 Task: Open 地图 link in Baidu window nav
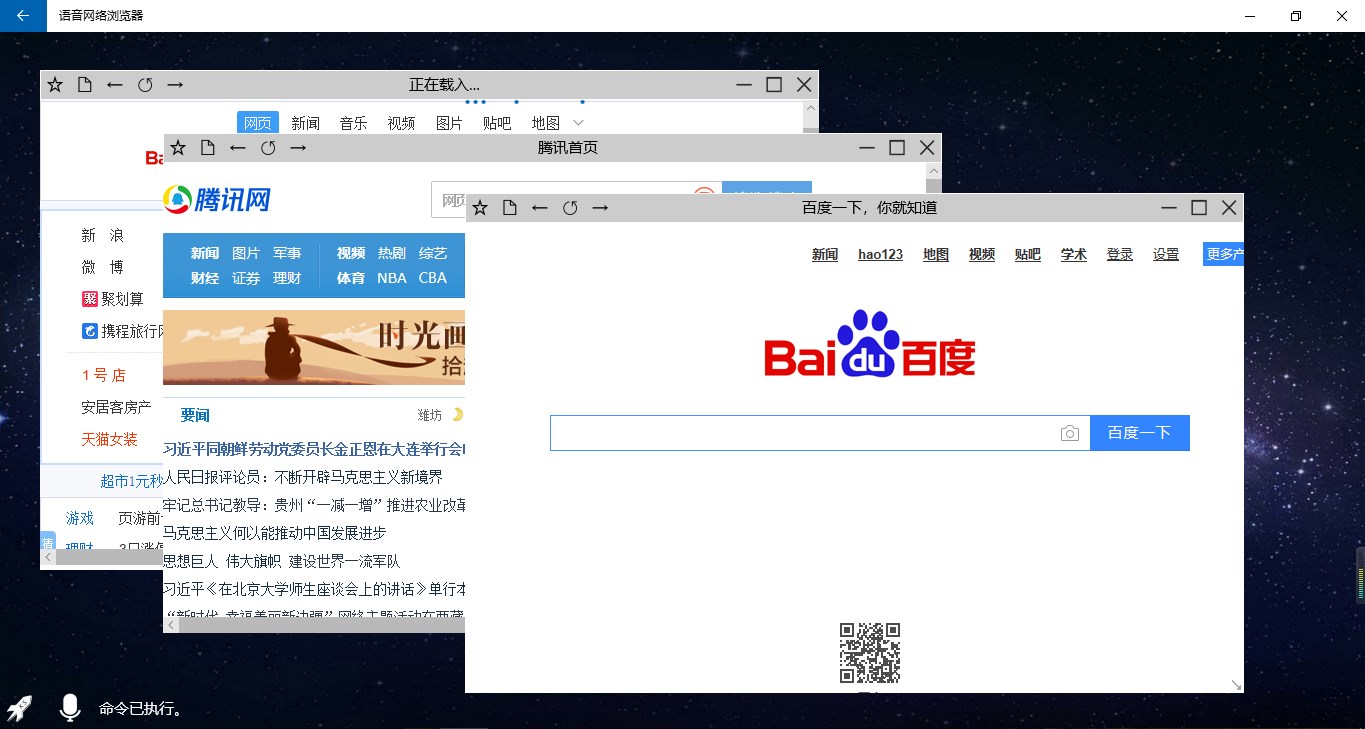pos(936,255)
